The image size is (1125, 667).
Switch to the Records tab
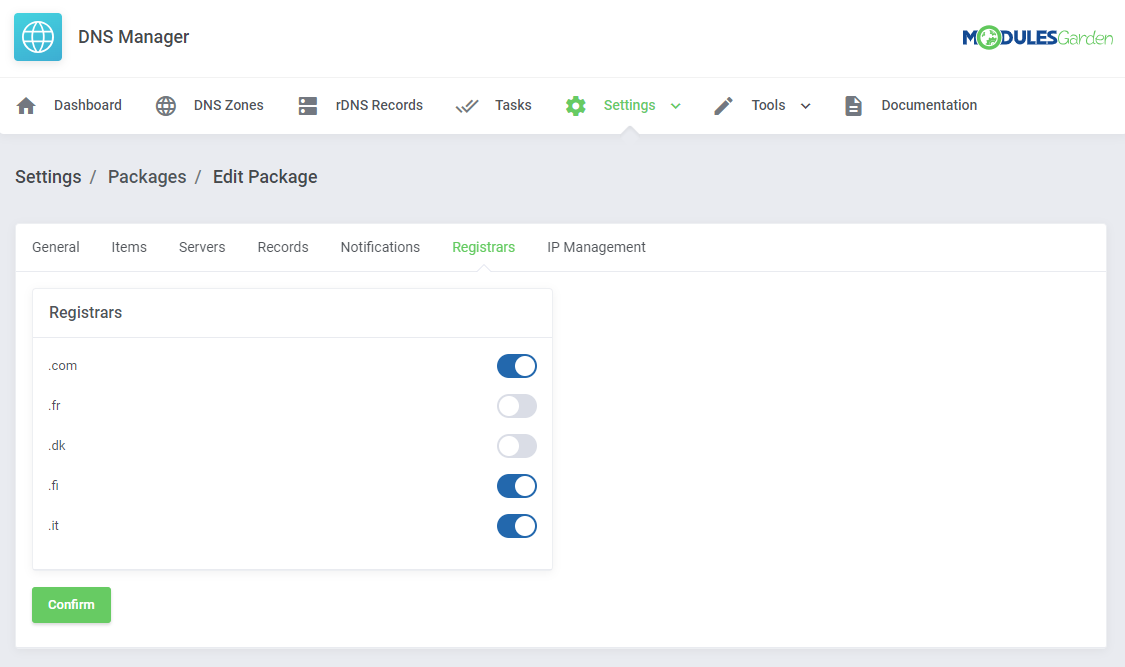point(283,247)
